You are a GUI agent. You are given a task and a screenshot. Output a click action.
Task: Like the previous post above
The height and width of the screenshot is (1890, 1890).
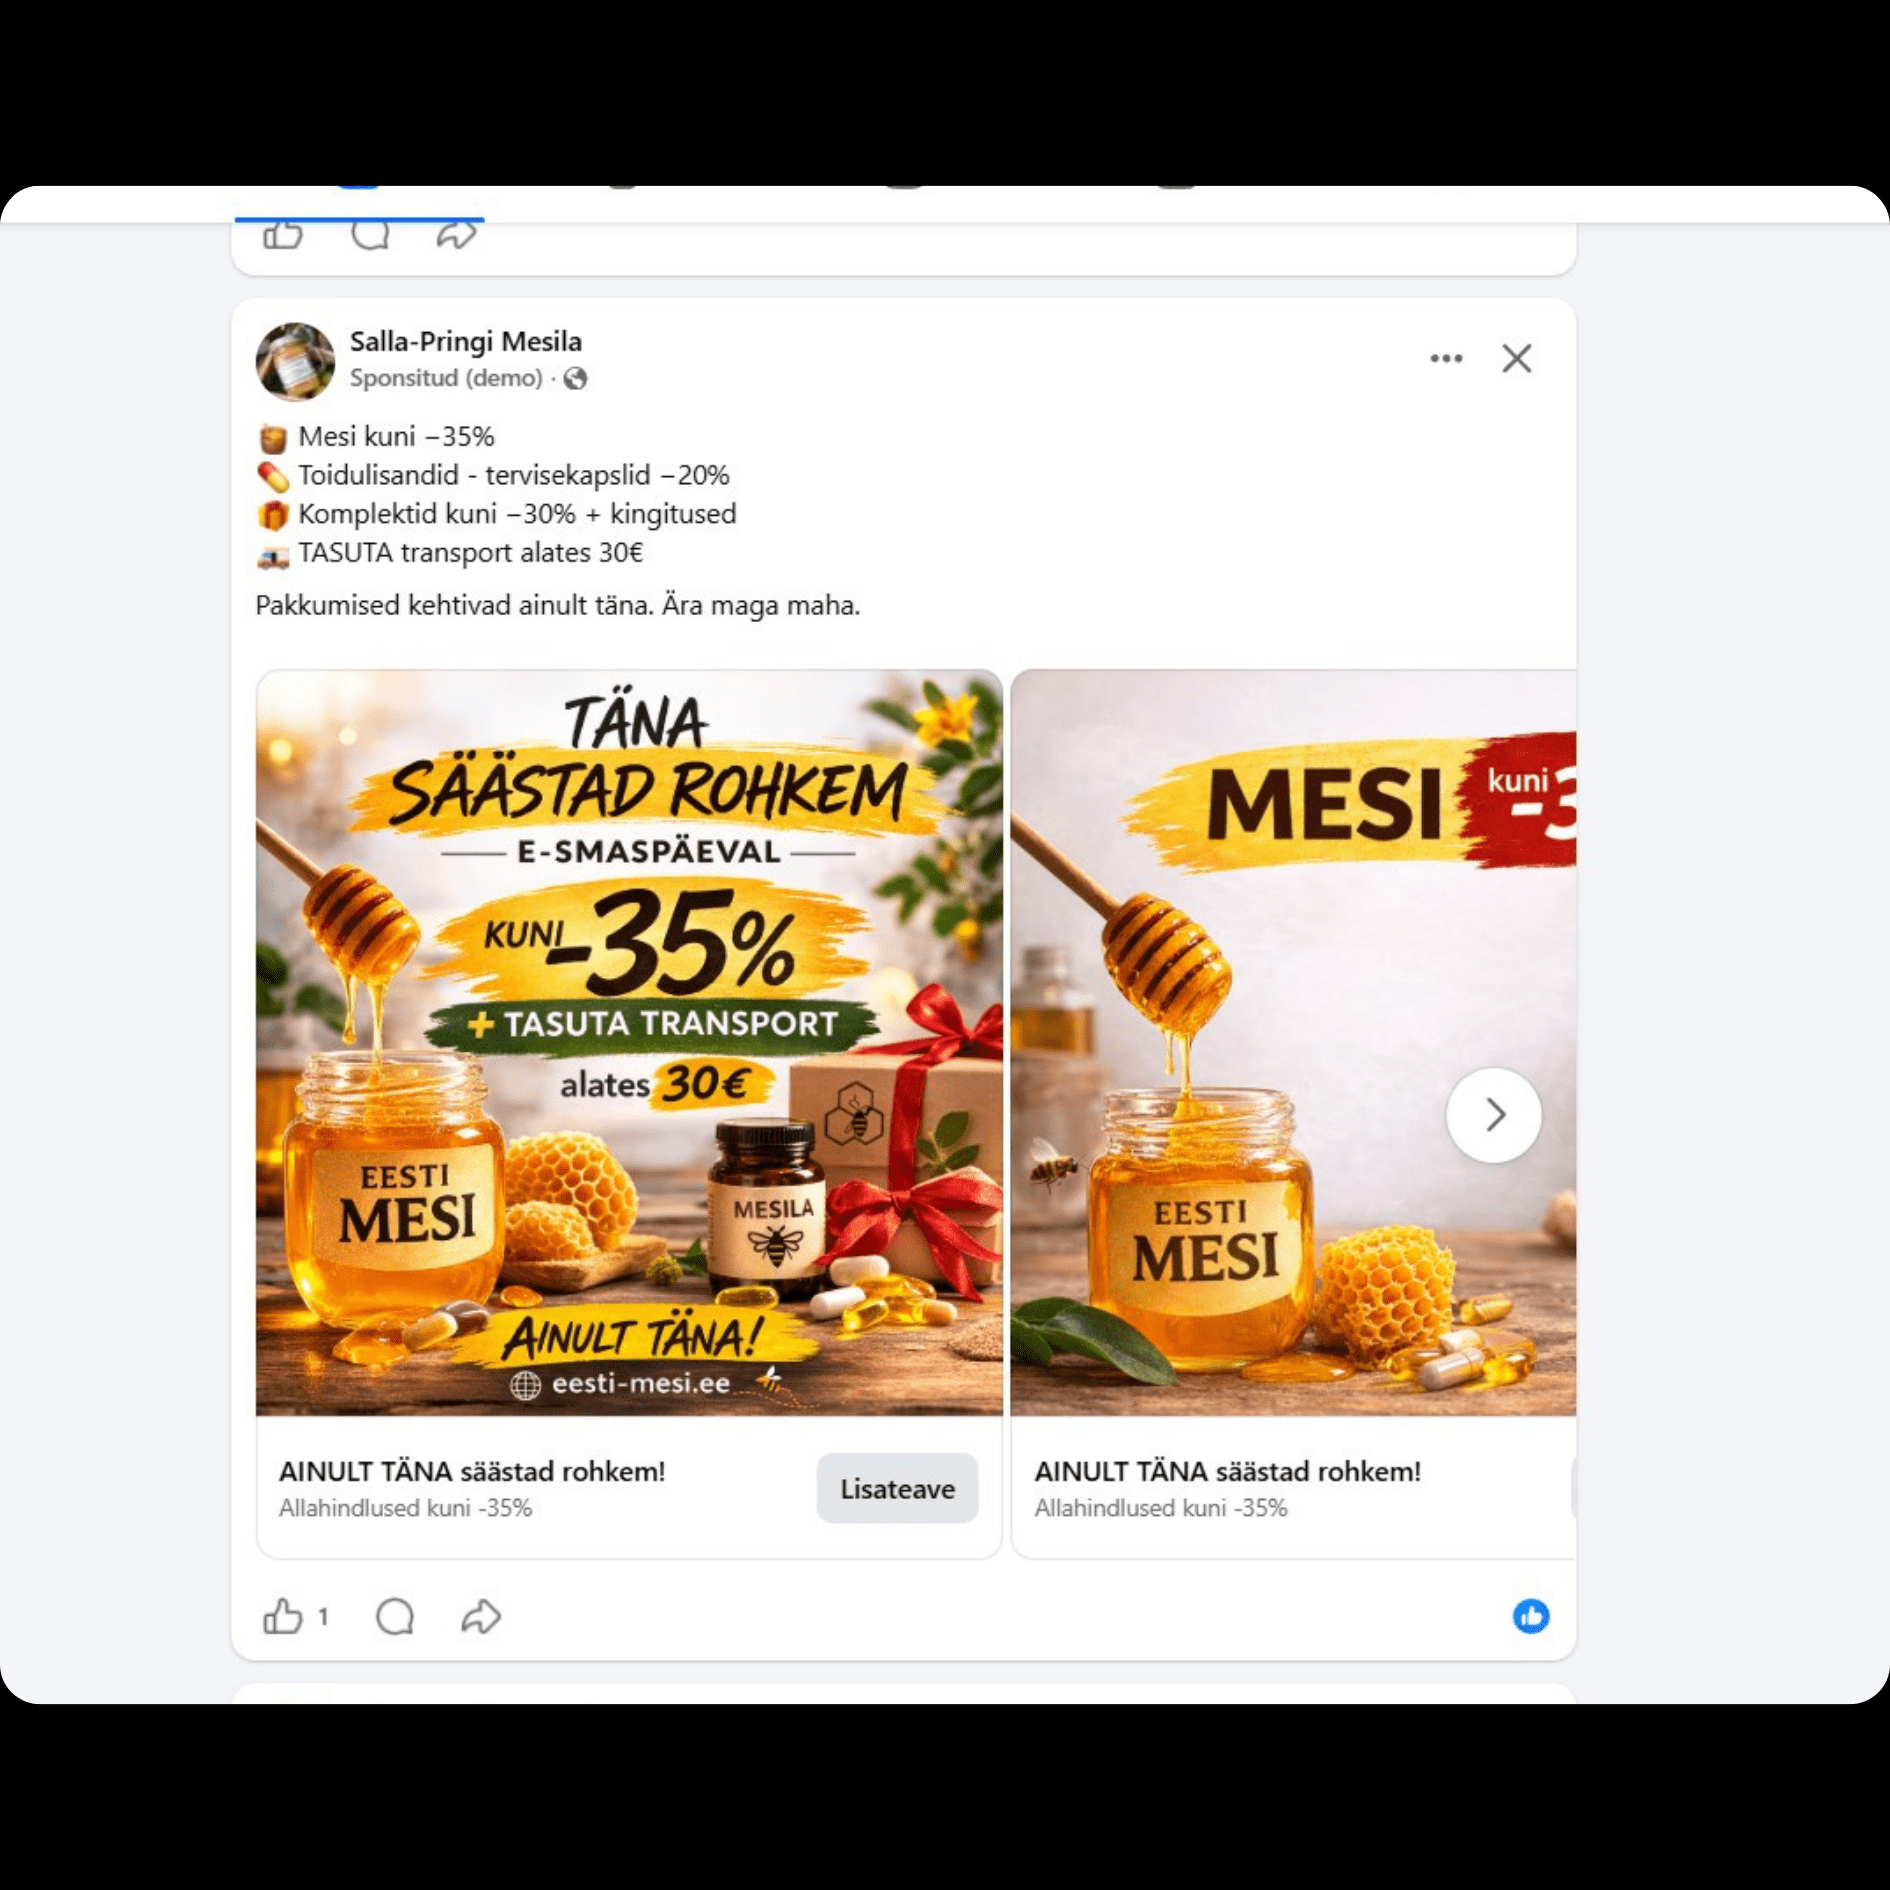[283, 235]
